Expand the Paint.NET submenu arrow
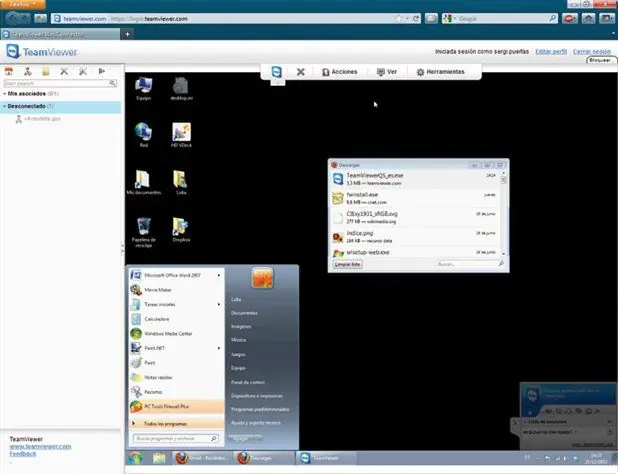 (x=219, y=348)
